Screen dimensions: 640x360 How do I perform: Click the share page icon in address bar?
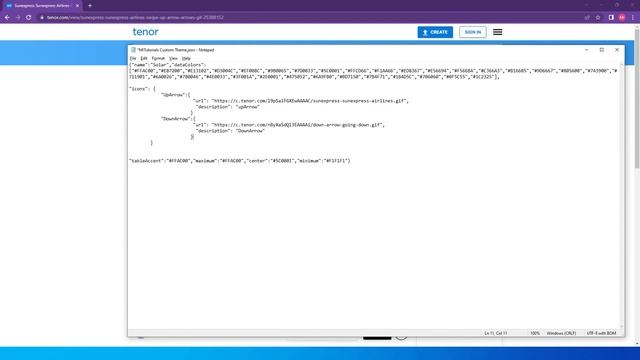(587, 18)
